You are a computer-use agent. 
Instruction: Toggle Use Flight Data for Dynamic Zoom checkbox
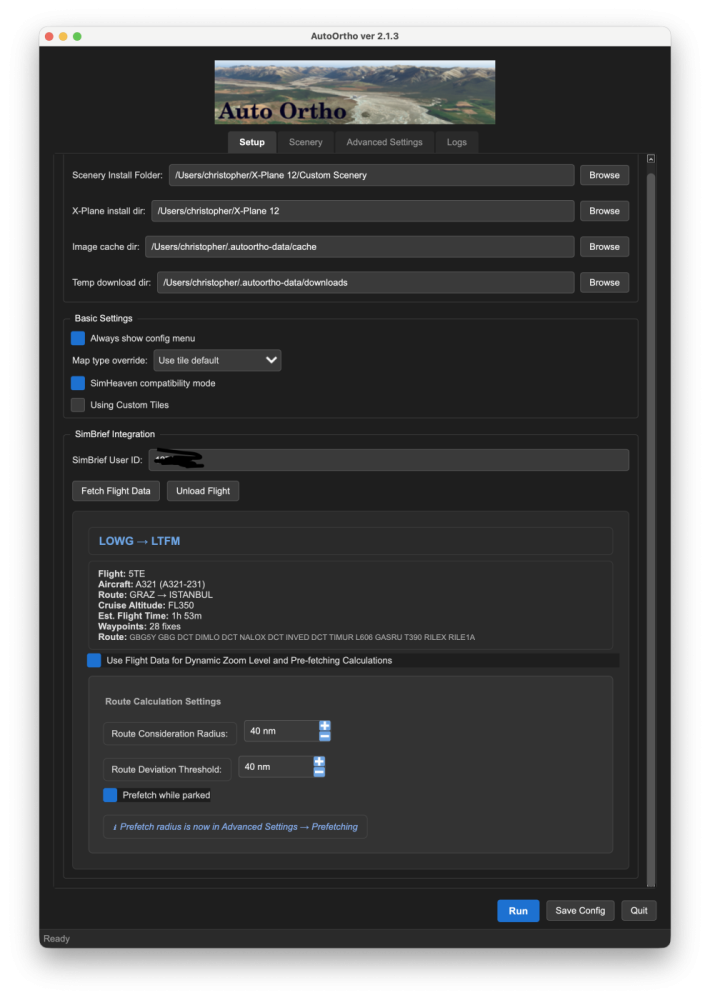(x=94, y=660)
